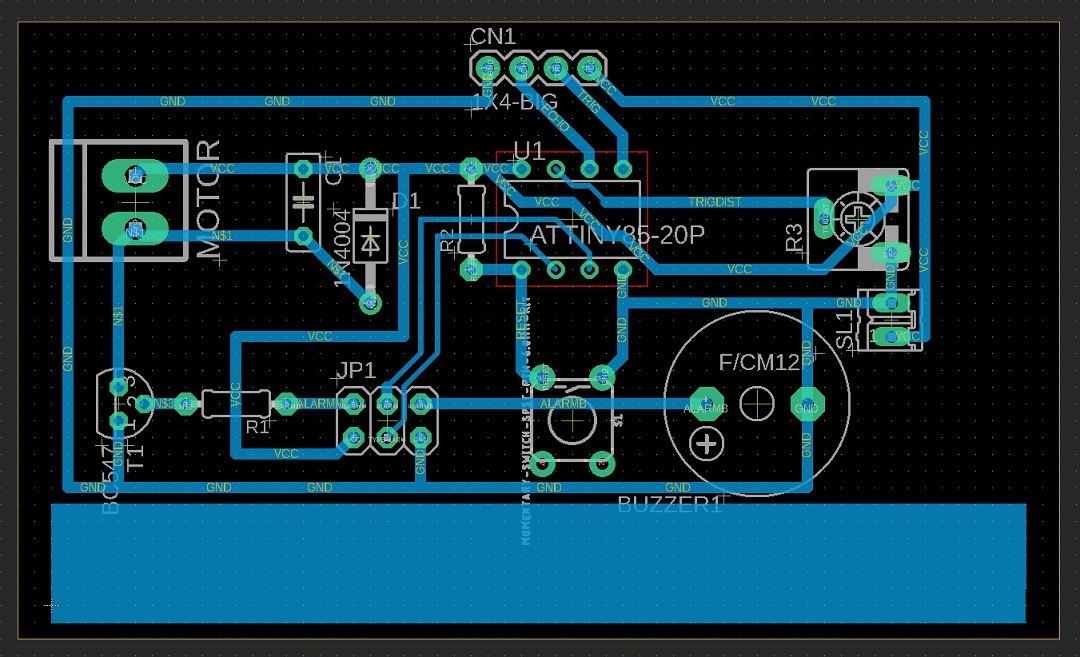Click the SL1 header label
The width and height of the screenshot is (1080, 657).
click(844, 329)
